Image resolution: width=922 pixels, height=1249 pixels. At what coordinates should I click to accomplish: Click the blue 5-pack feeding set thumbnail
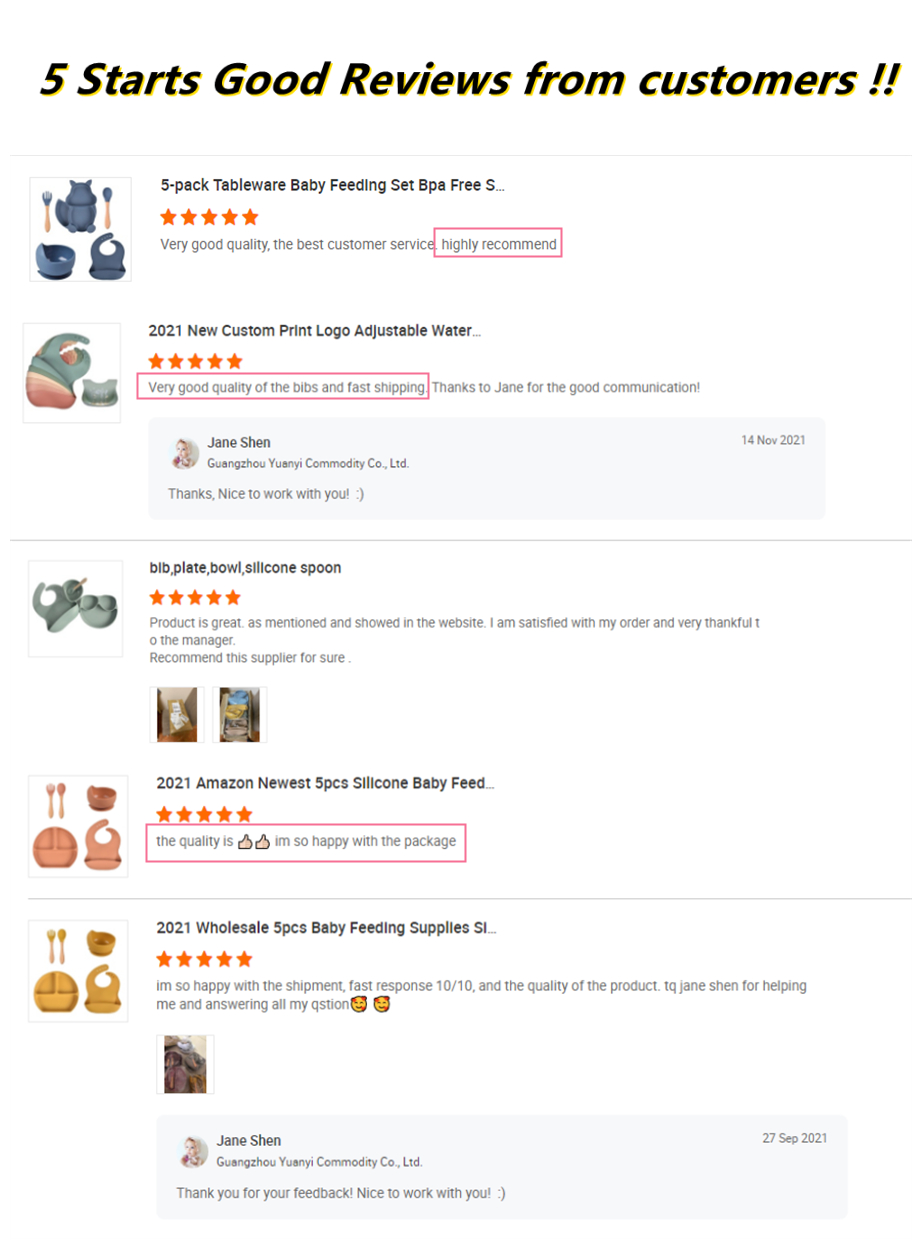pyautogui.click(x=80, y=229)
